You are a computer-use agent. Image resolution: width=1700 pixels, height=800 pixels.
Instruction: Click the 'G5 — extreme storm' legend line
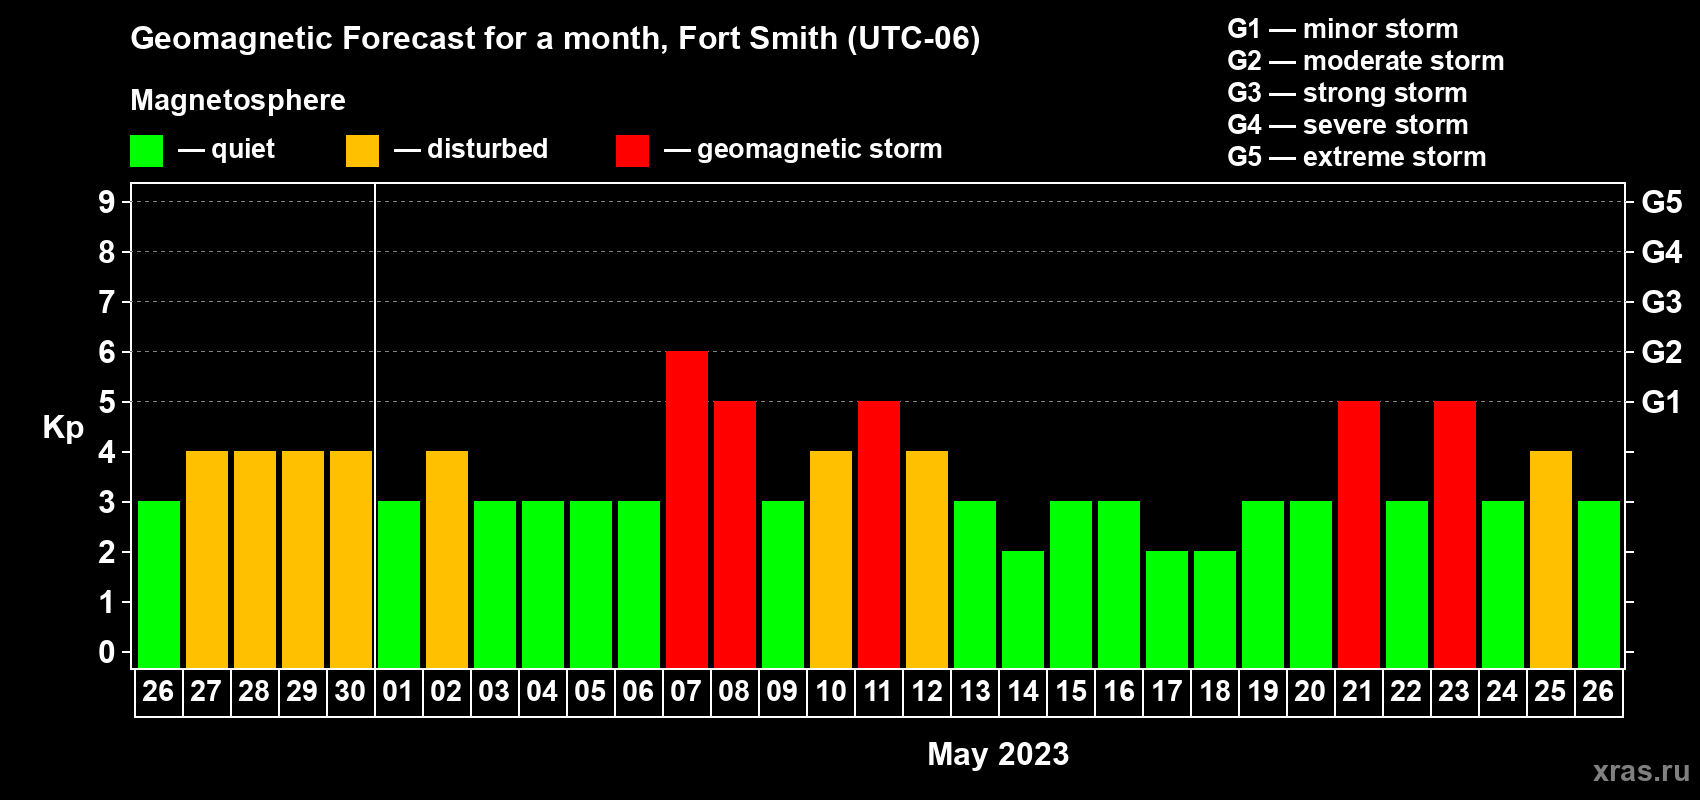coord(1357,157)
